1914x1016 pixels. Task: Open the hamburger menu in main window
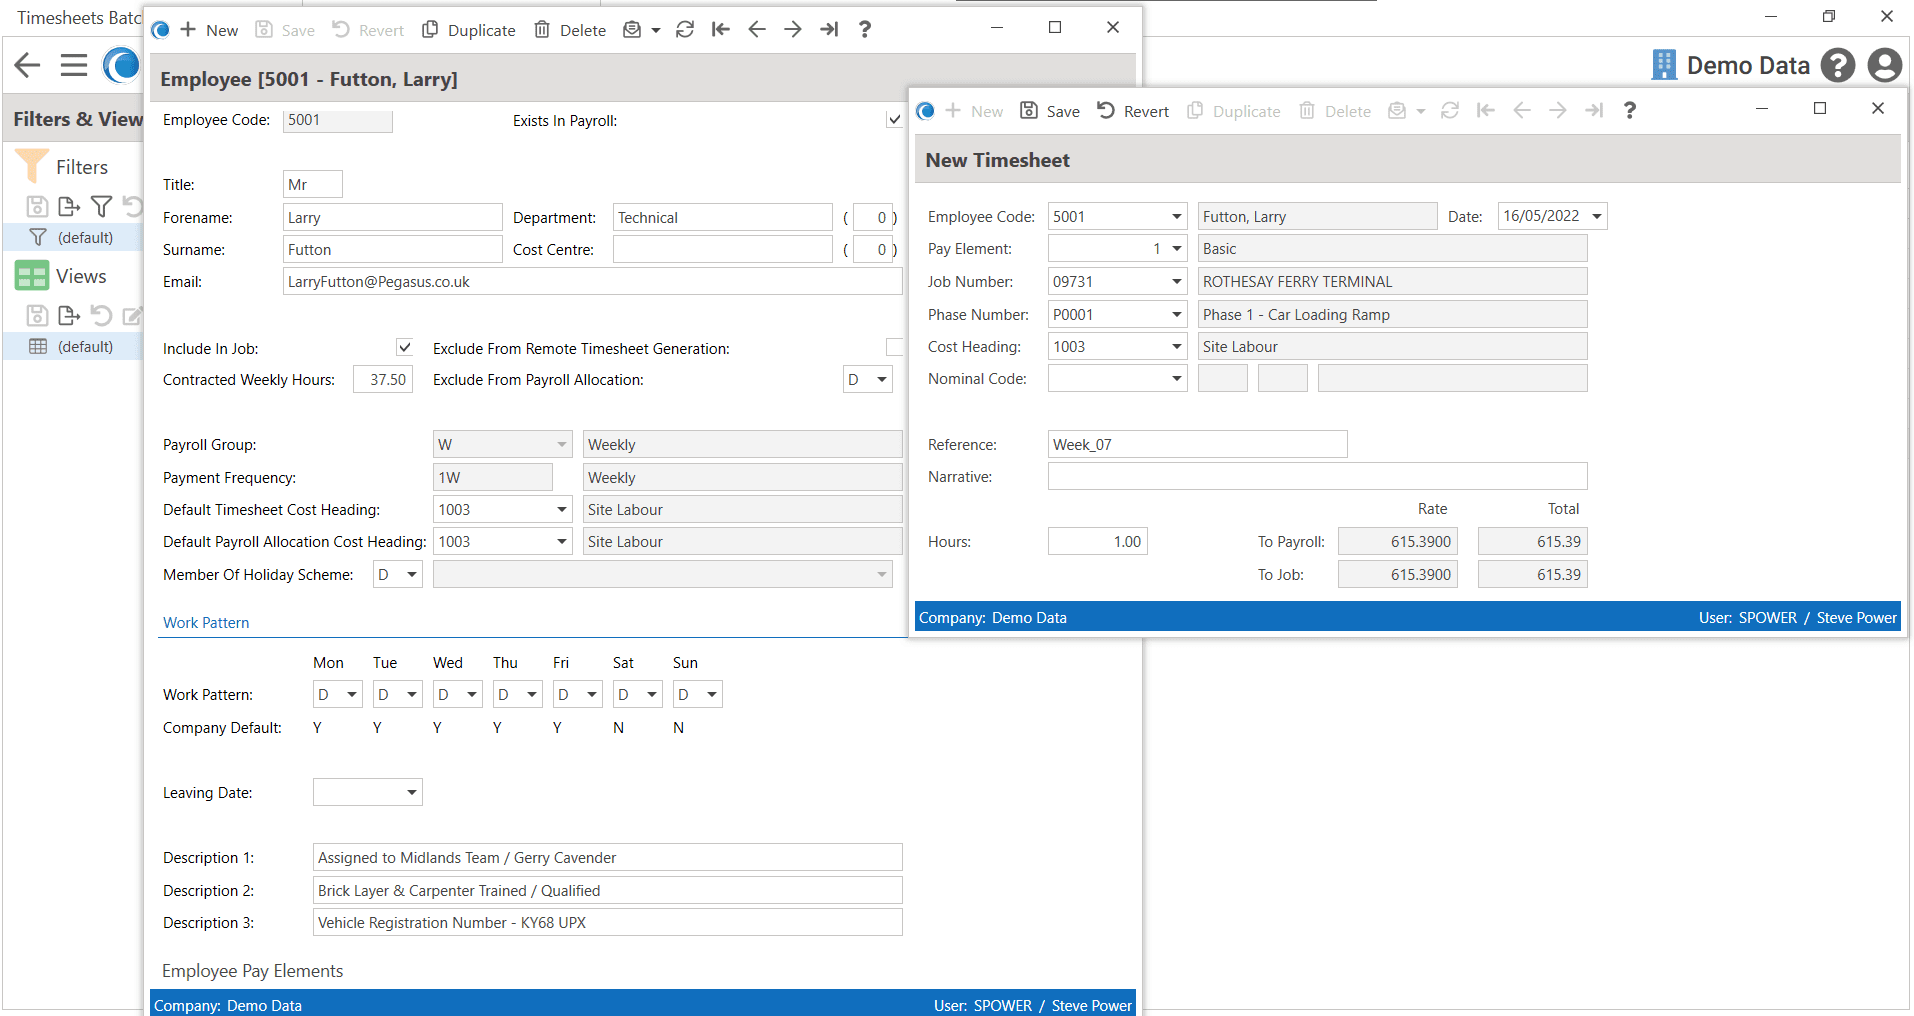pyautogui.click(x=74, y=66)
